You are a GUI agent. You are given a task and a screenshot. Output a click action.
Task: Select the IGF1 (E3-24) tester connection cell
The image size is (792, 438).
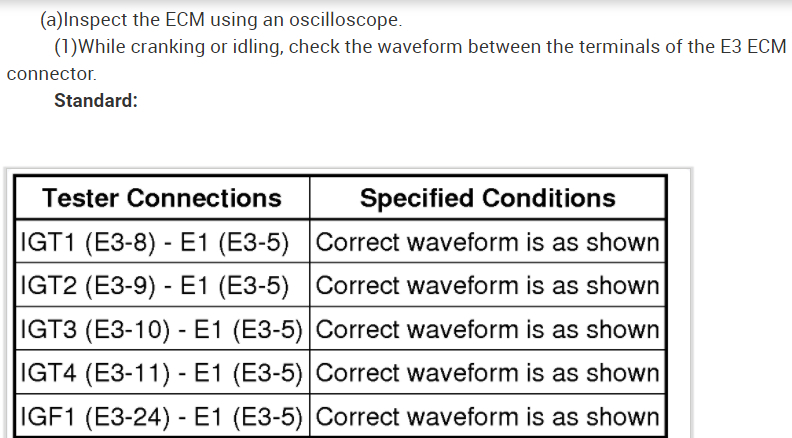click(161, 417)
